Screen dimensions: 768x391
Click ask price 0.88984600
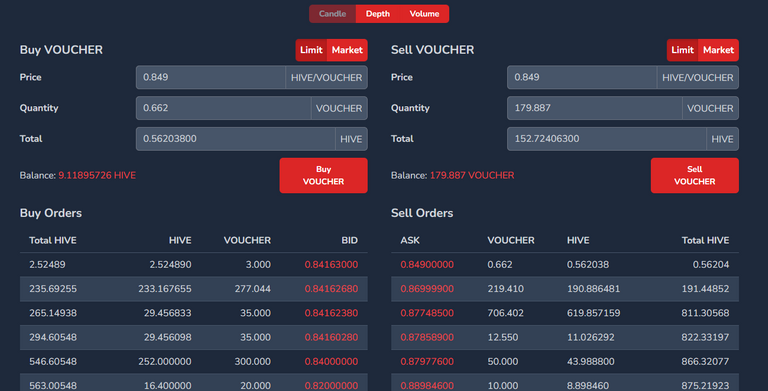[427, 386]
